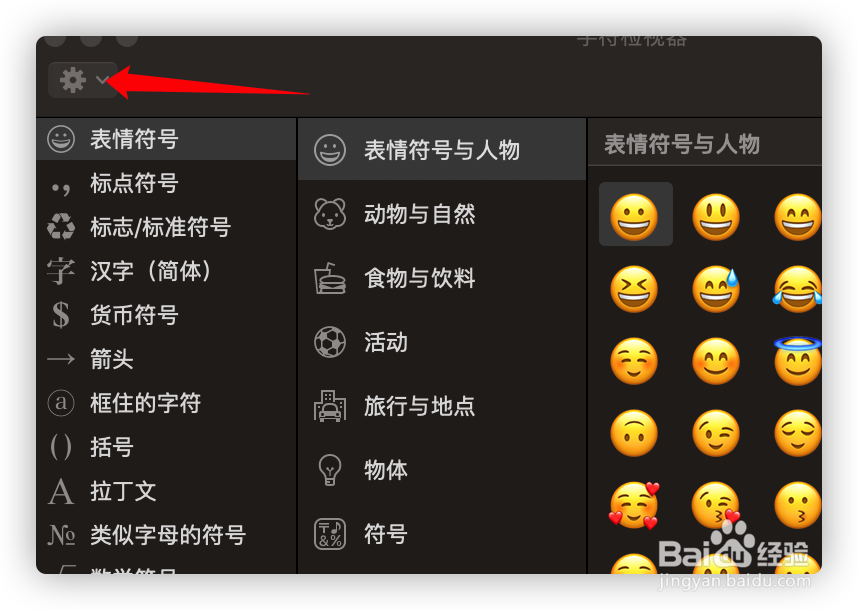Select the 标点符号 punctuation category
The image size is (858, 610).
tap(166, 183)
